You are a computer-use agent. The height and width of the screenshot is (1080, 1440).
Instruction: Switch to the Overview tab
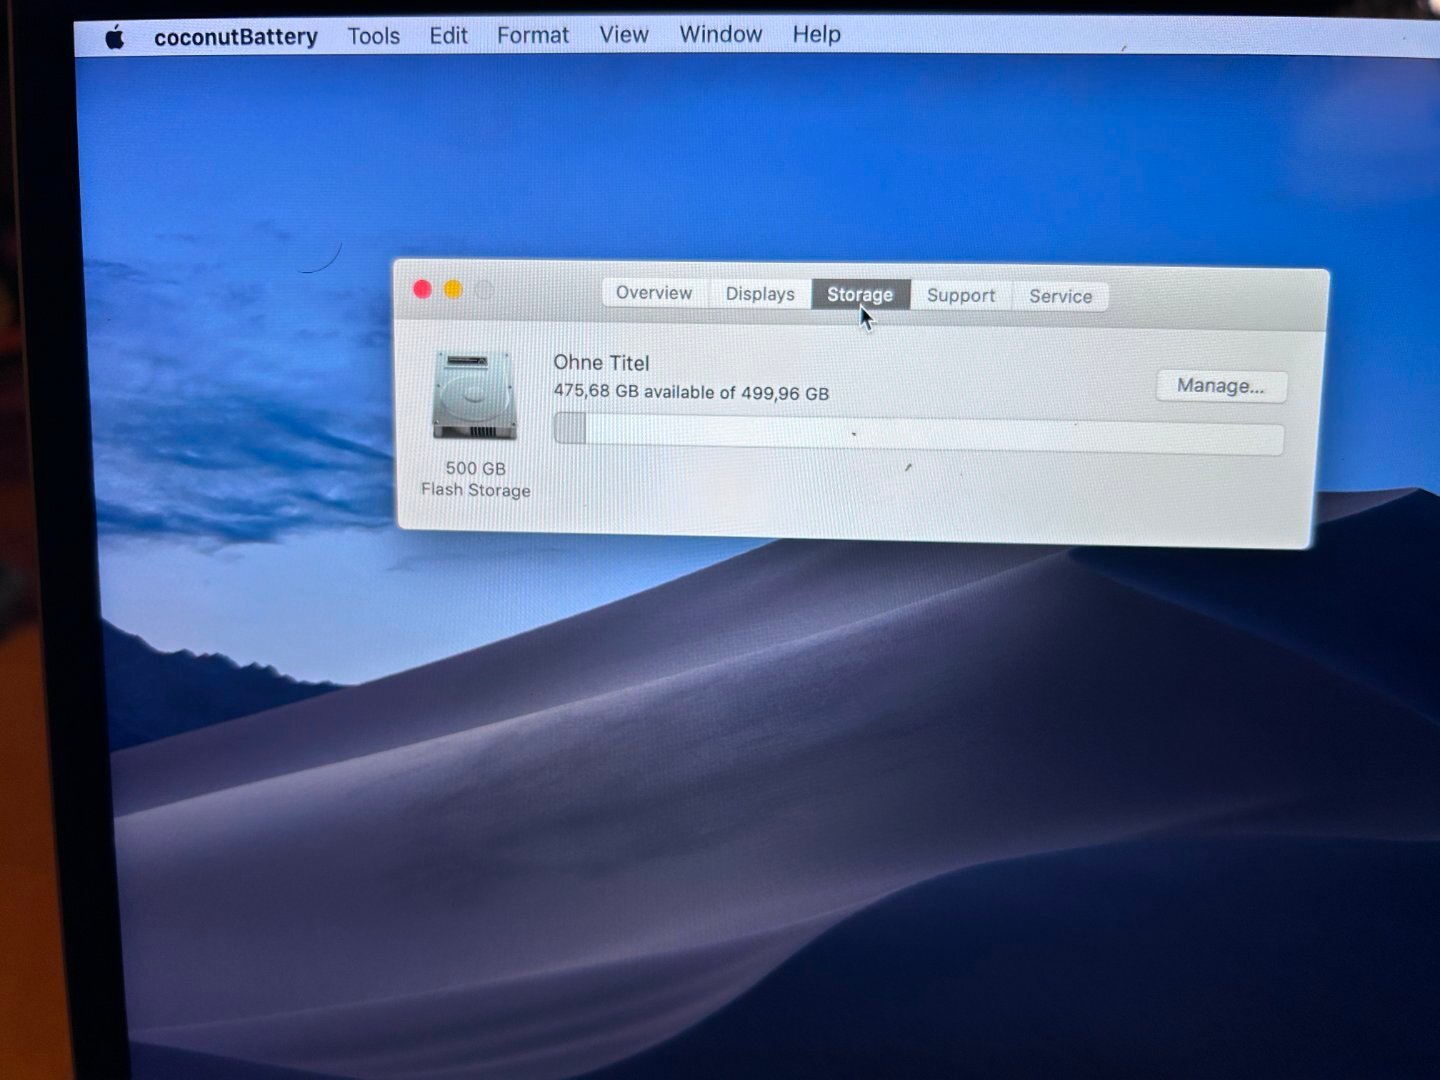pos(654,292)
